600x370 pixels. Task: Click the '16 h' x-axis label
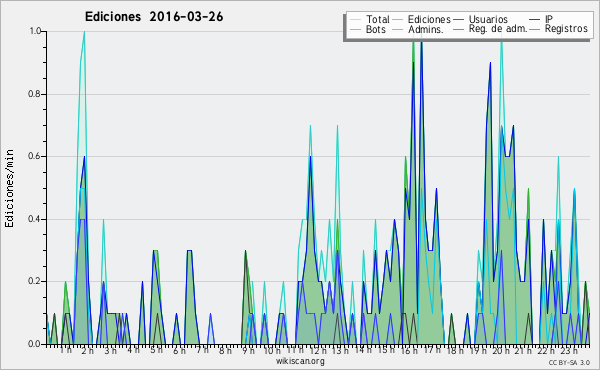click(409, 350)
